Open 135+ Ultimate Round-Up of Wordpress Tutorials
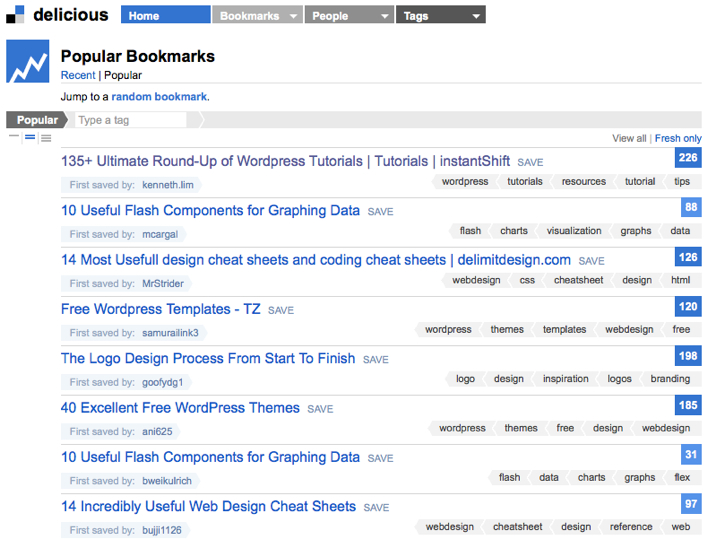708x540 pixels. [285, 161]
